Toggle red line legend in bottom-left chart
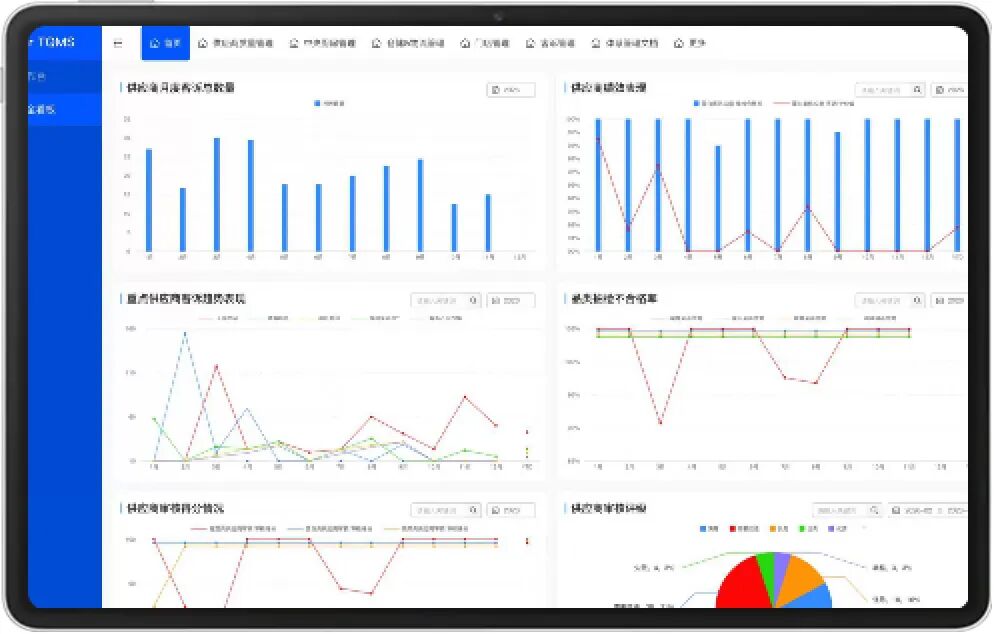This screenshot has height=634, width=994. click(235, 528)
